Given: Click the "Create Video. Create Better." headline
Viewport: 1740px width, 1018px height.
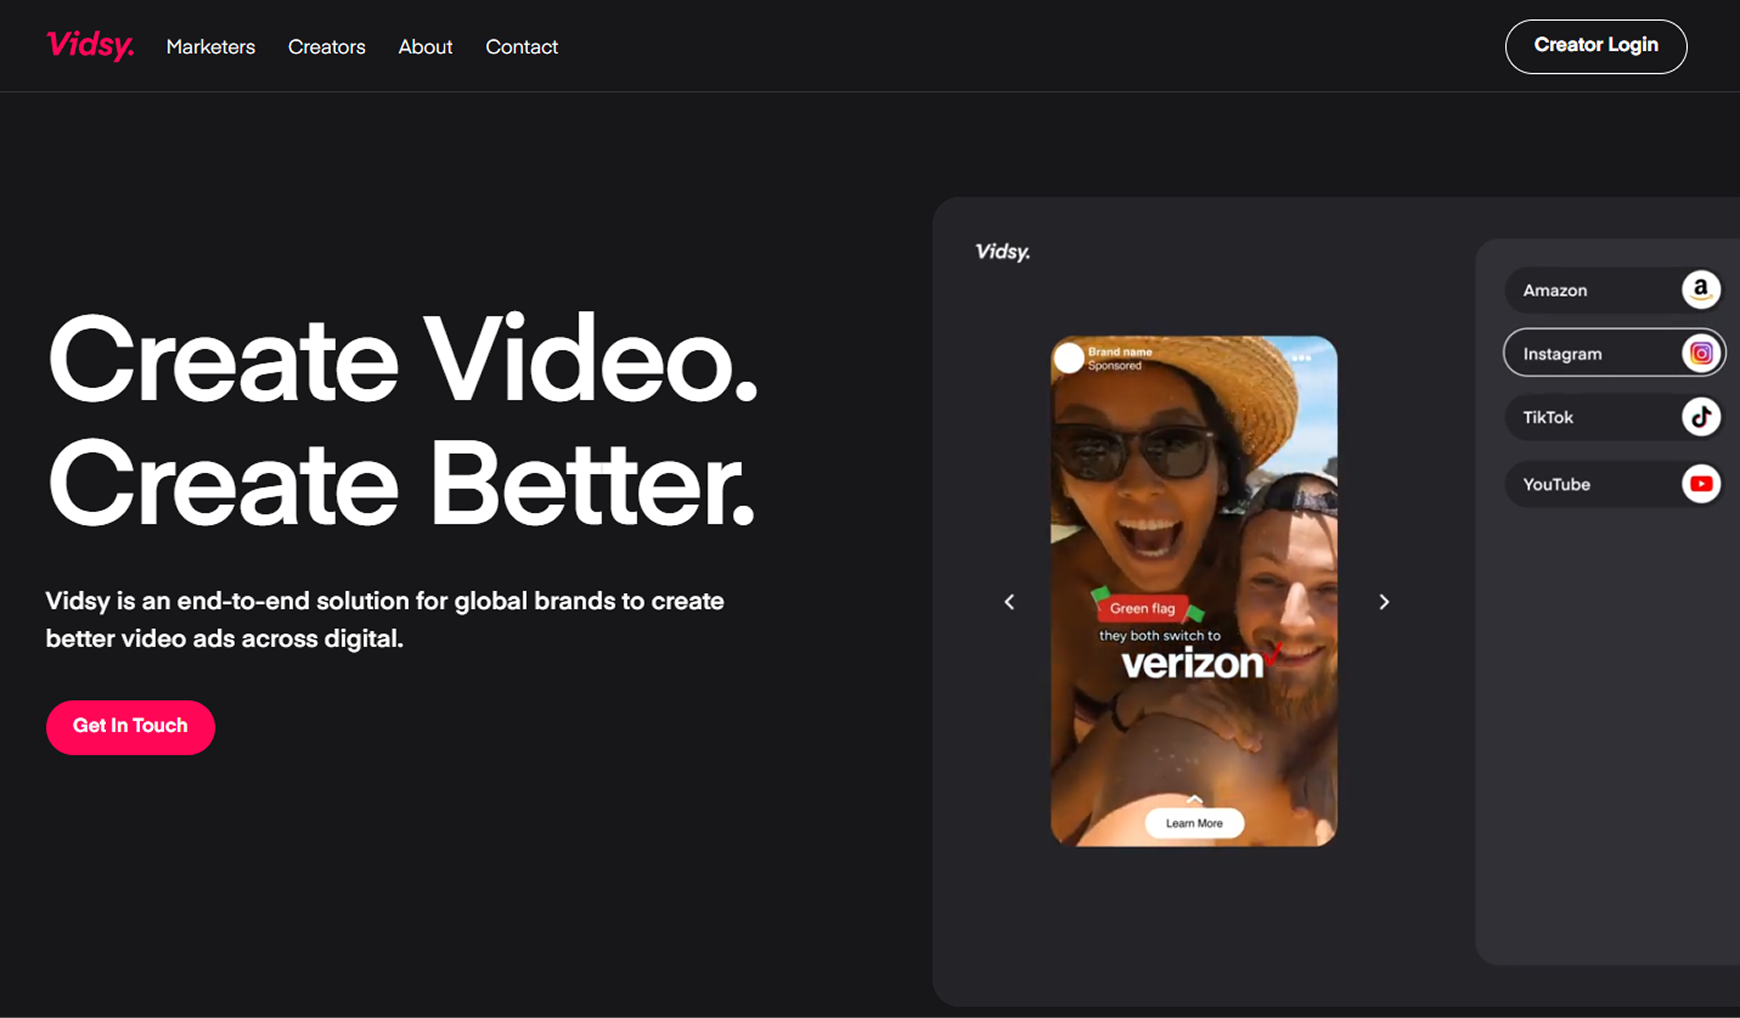Looking at the screenshot, I should pos(402,420).
